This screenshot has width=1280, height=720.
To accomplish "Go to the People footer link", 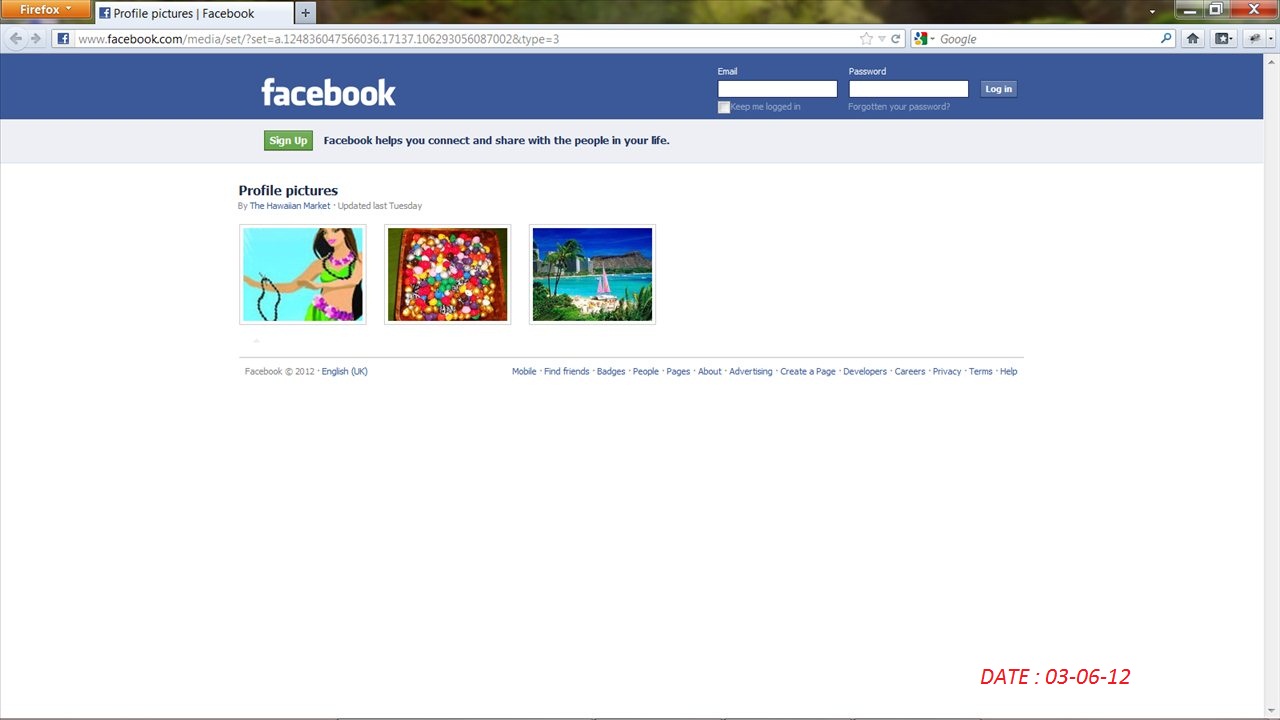I will point(646,372).
